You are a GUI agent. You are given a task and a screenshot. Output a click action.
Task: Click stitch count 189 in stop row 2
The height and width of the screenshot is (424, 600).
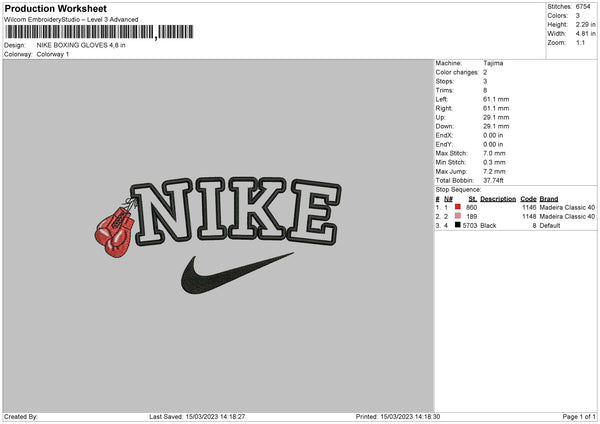tap(472, 217)
